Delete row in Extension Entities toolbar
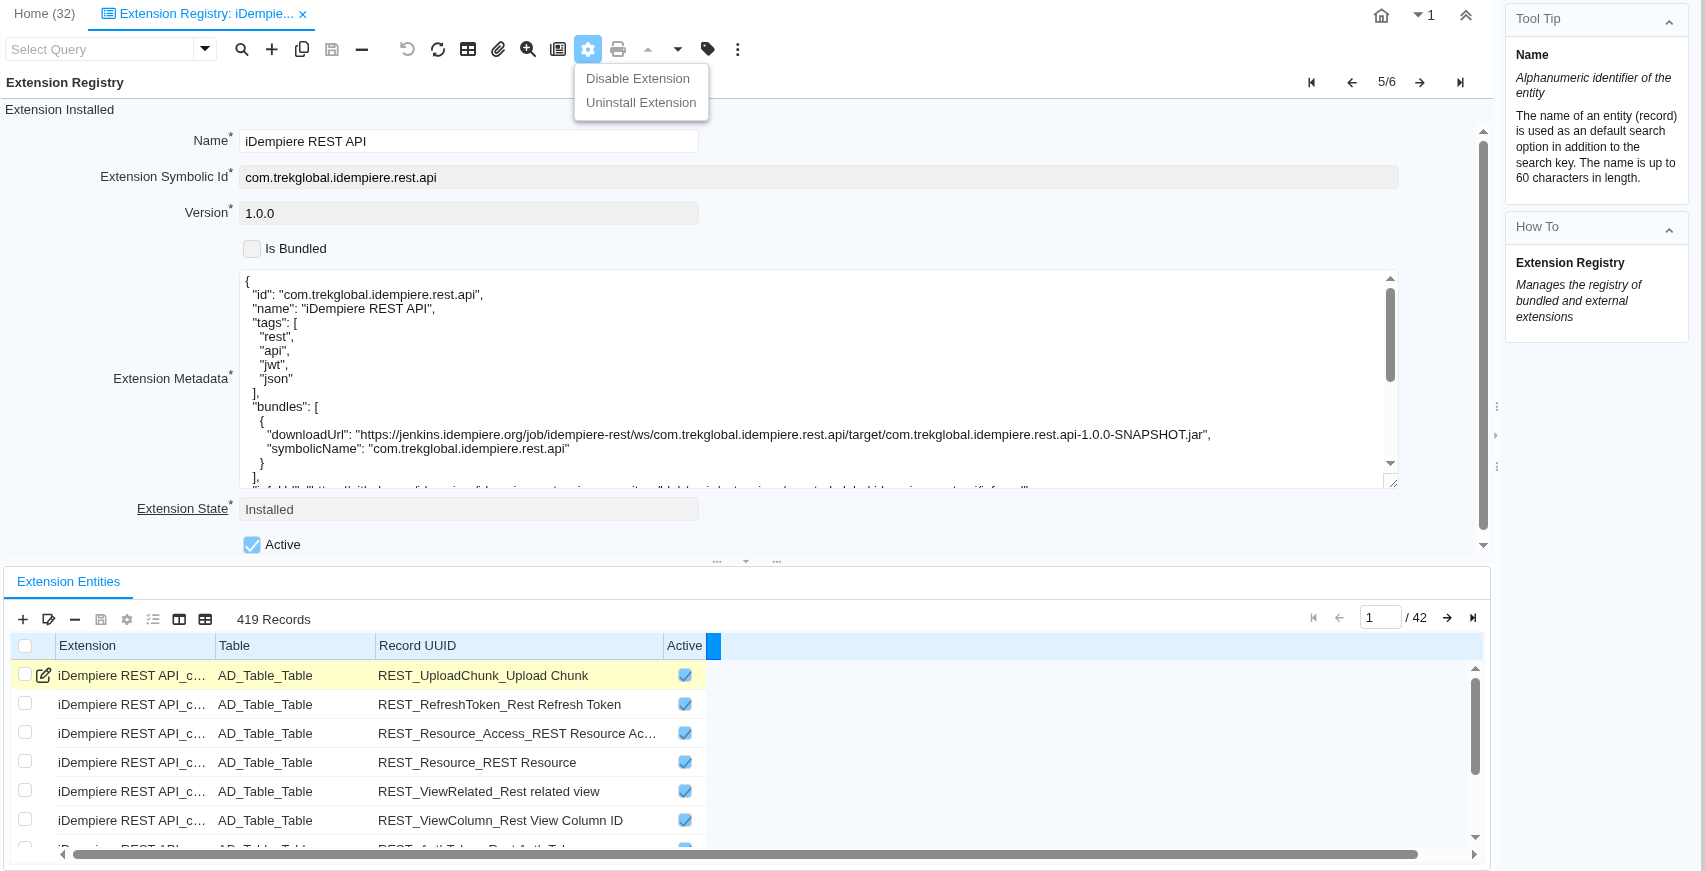This screenshot has height=871, width=1705. [74, 619]
